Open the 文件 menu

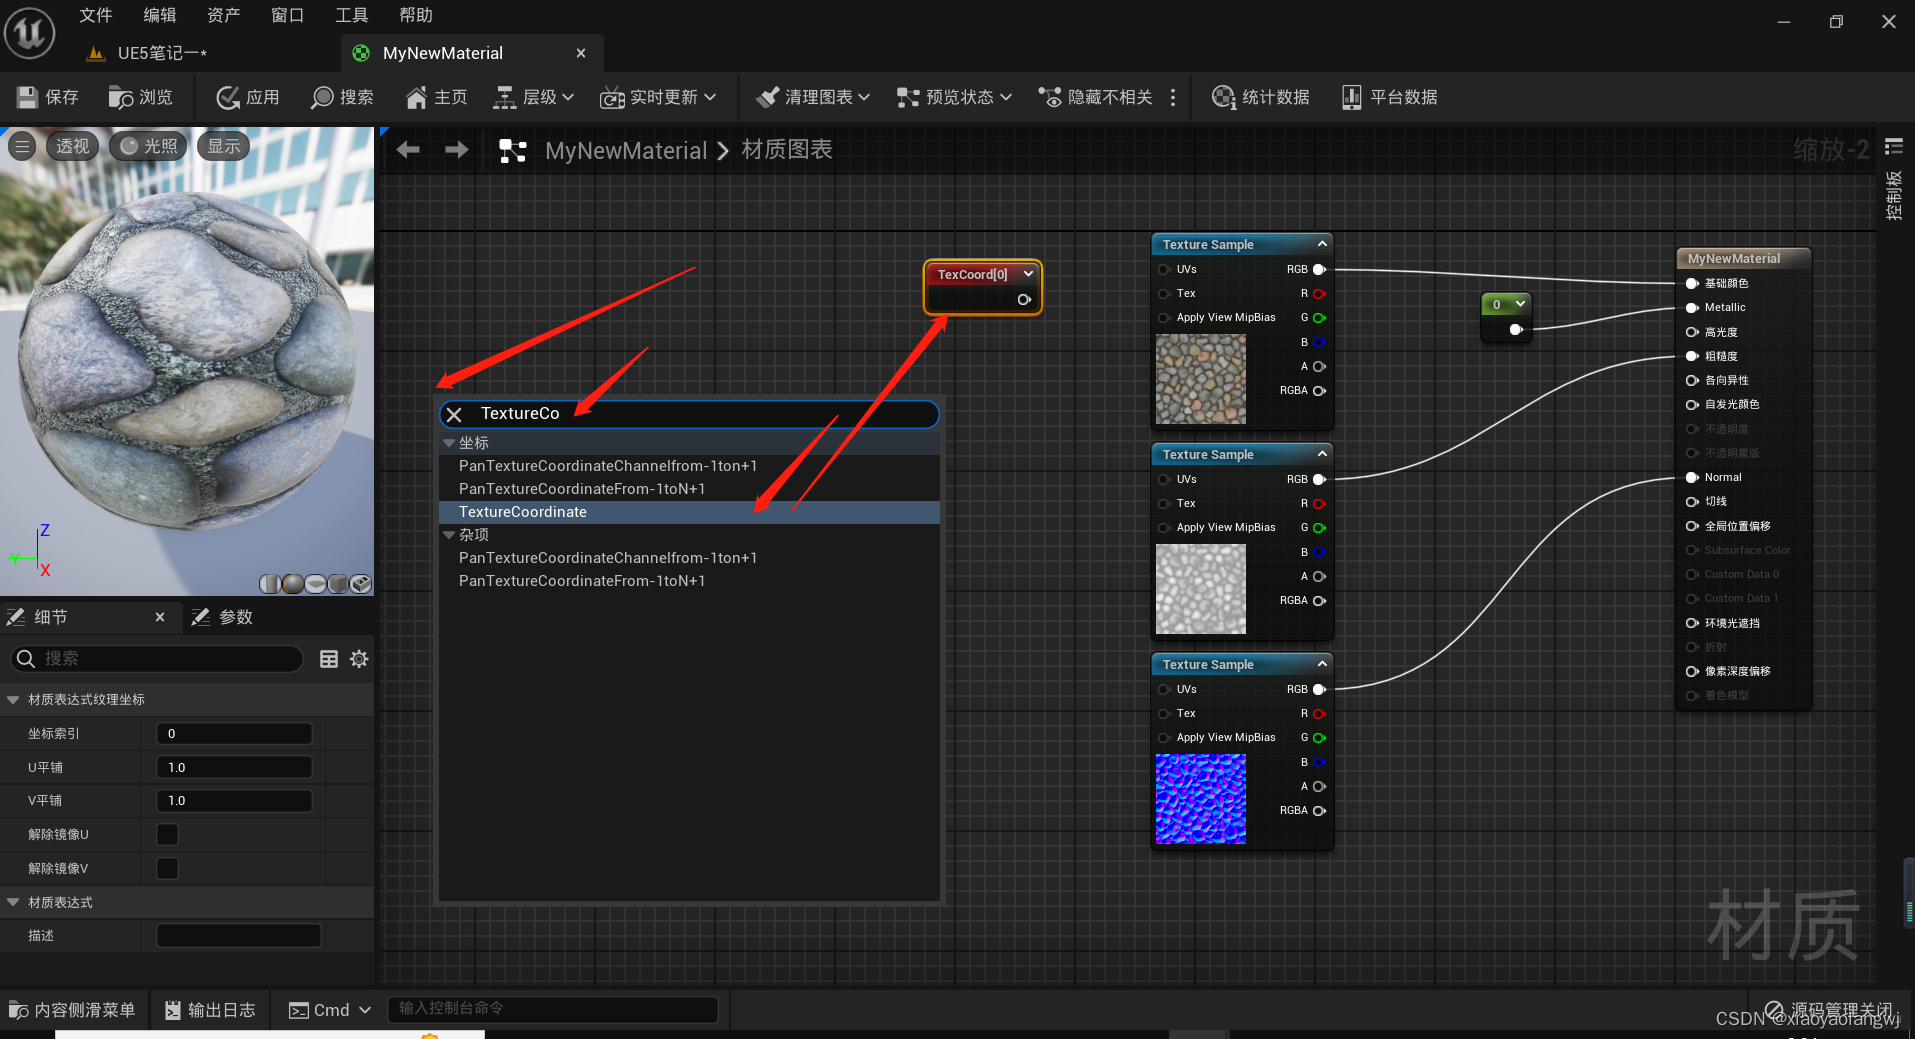tap(96, 15)
